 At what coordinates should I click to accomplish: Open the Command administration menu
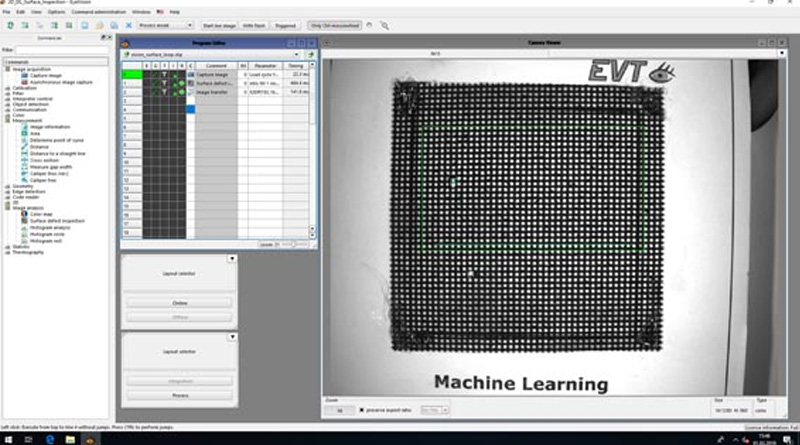(x=99, y=11)
